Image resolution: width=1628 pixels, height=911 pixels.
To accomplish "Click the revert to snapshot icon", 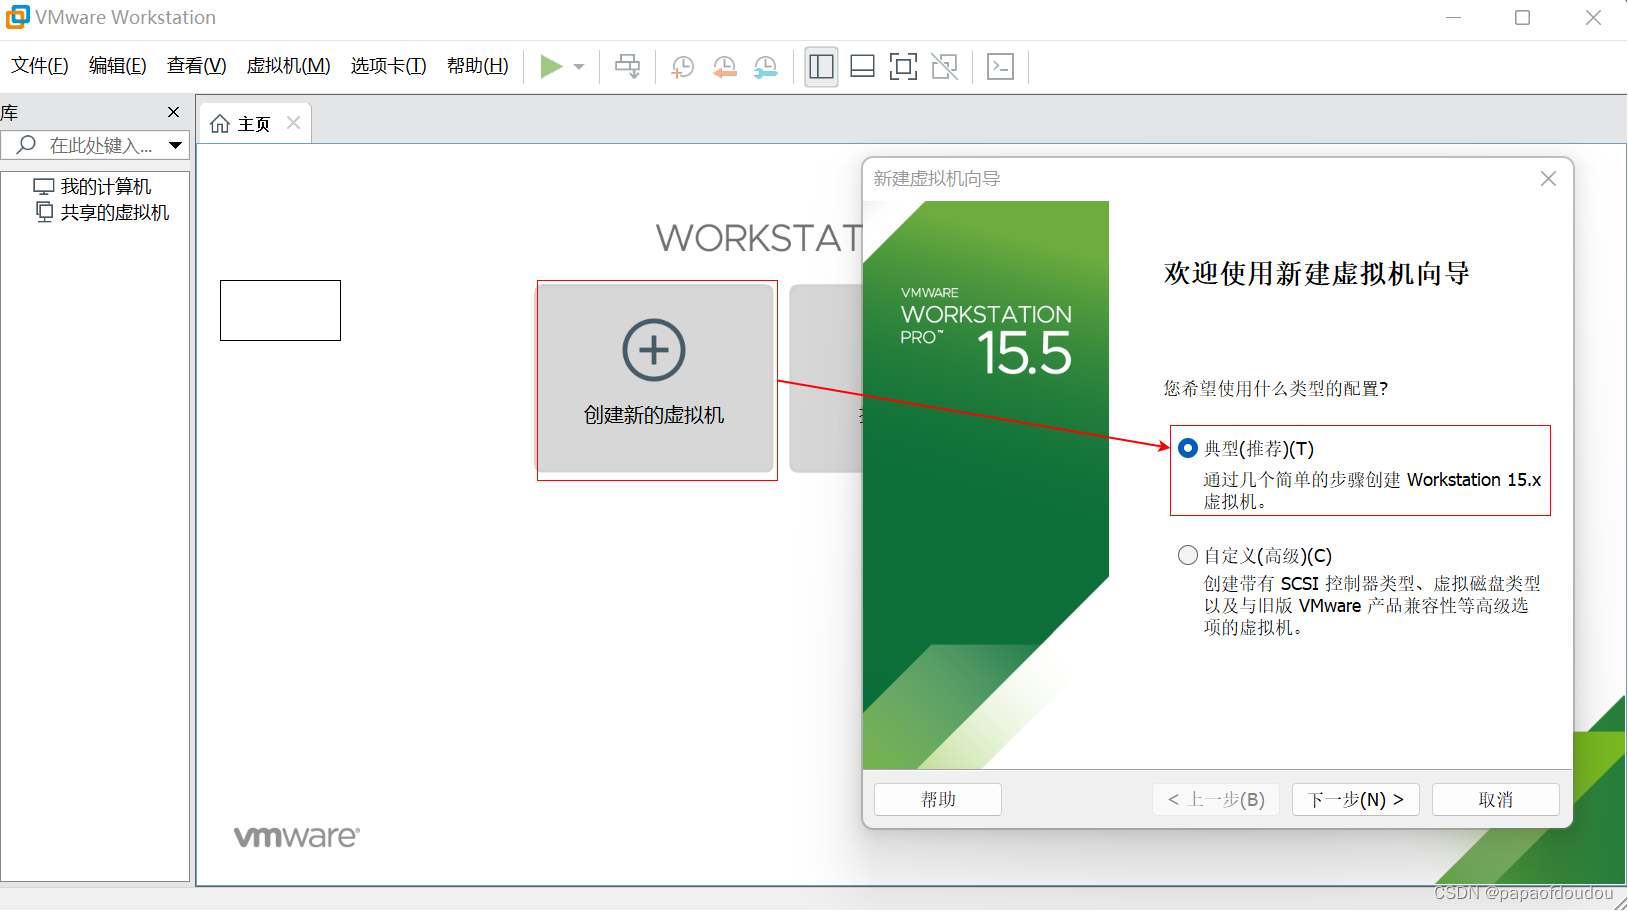I will click(725, 67).
